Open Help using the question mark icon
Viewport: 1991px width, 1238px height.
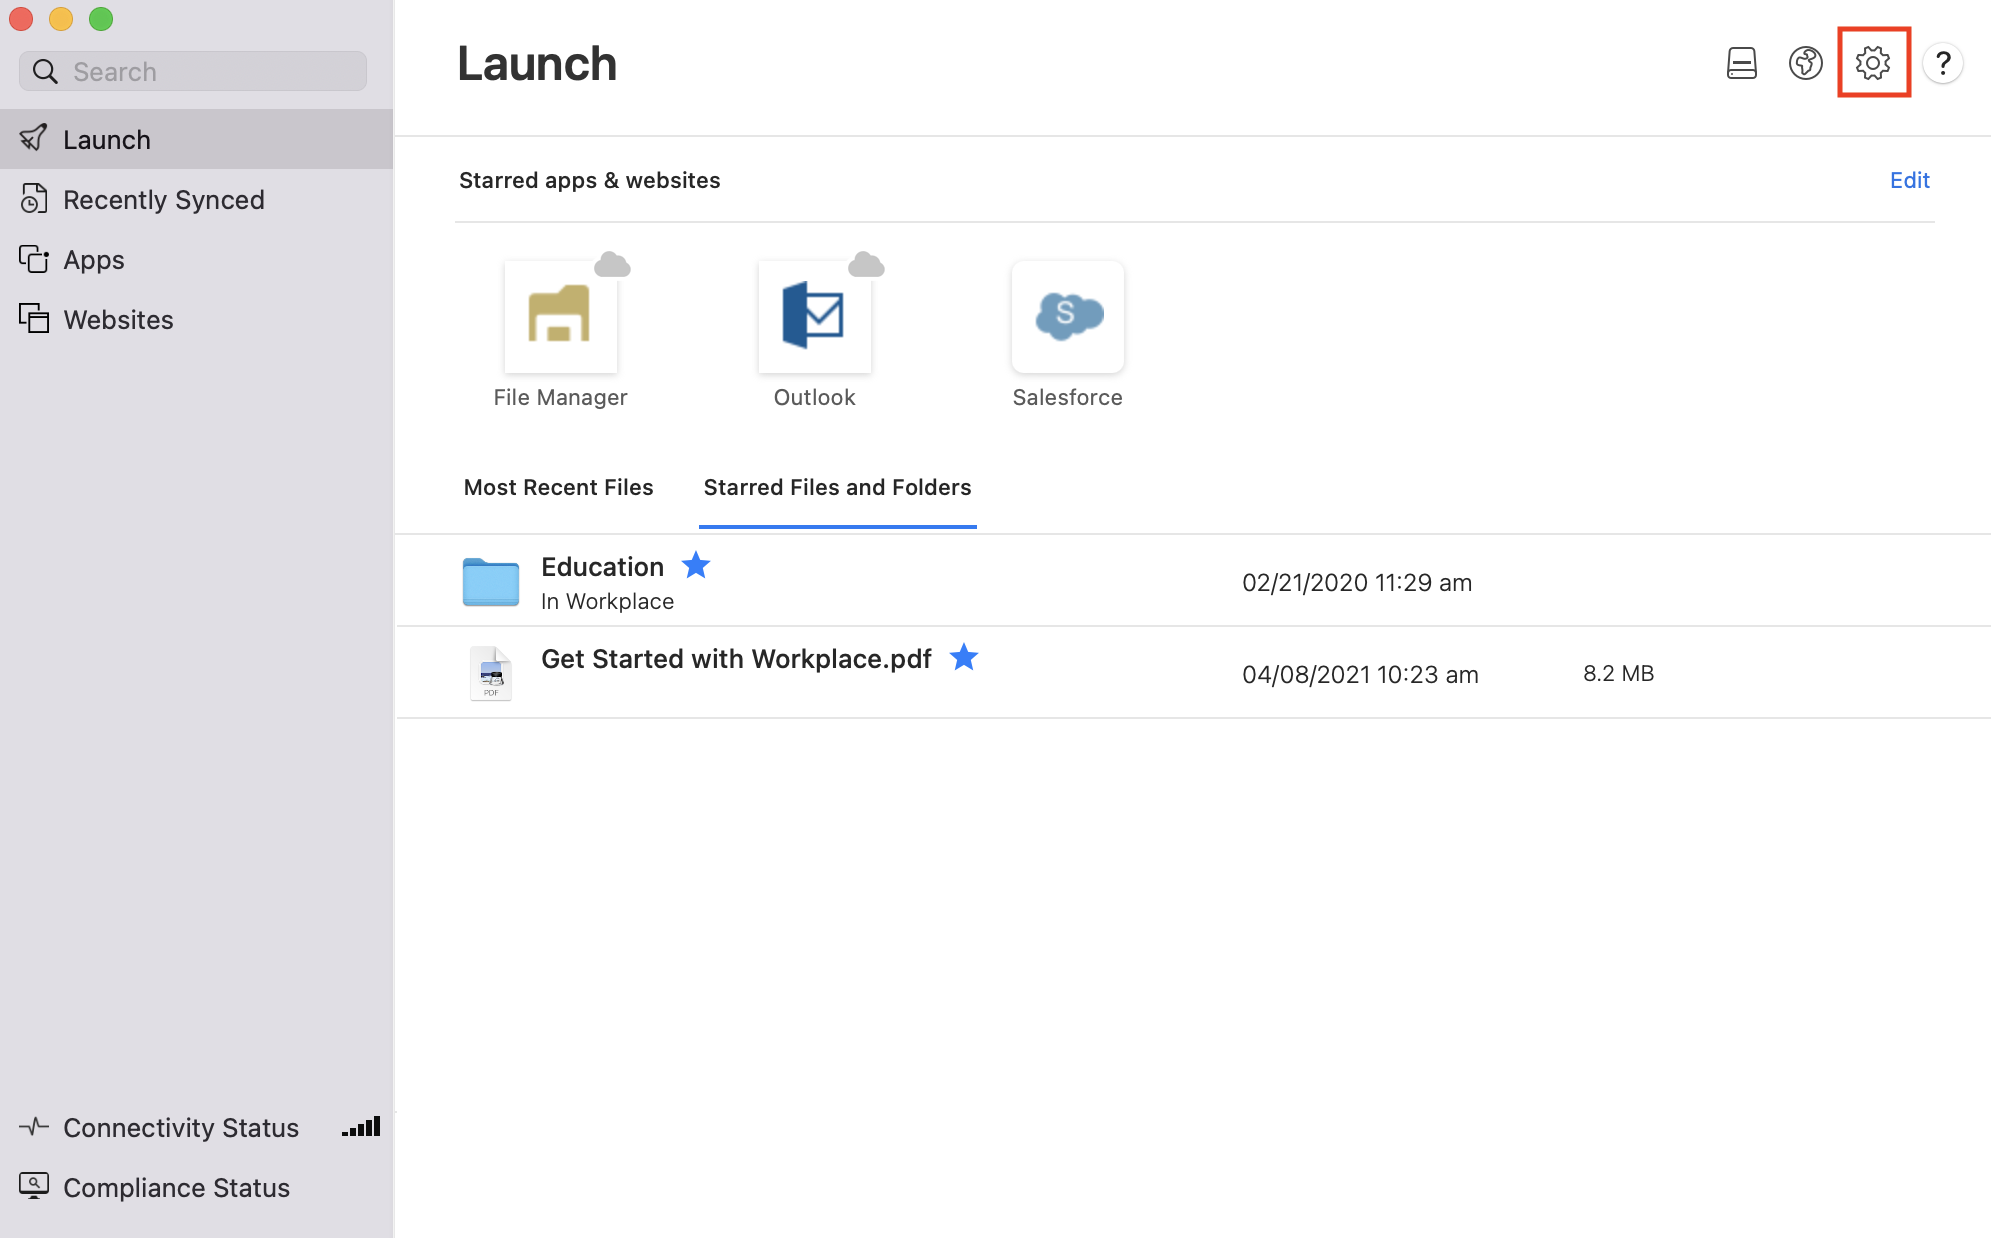(1944, 62)
